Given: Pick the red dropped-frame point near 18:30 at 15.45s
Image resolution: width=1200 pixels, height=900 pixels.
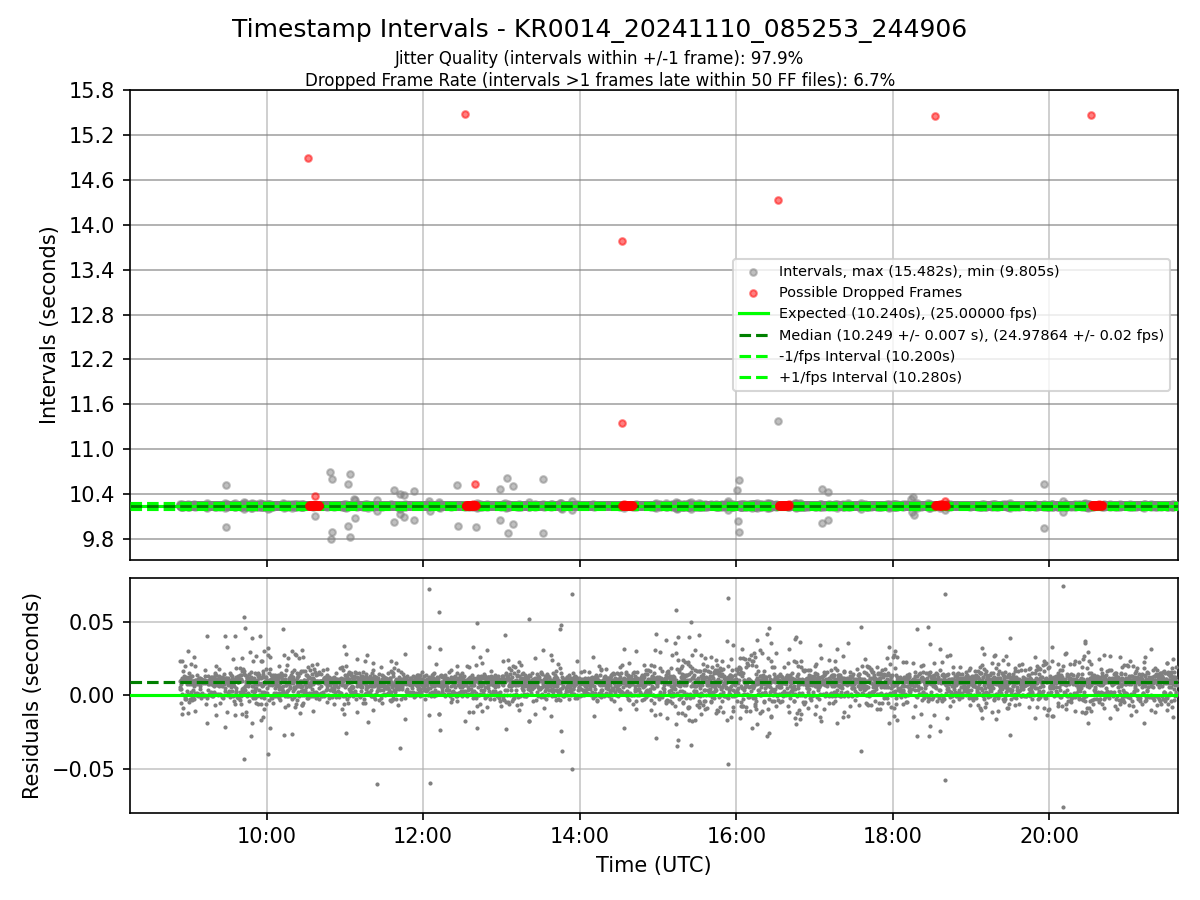Looking at the screenshot, I should pos(935,116).
